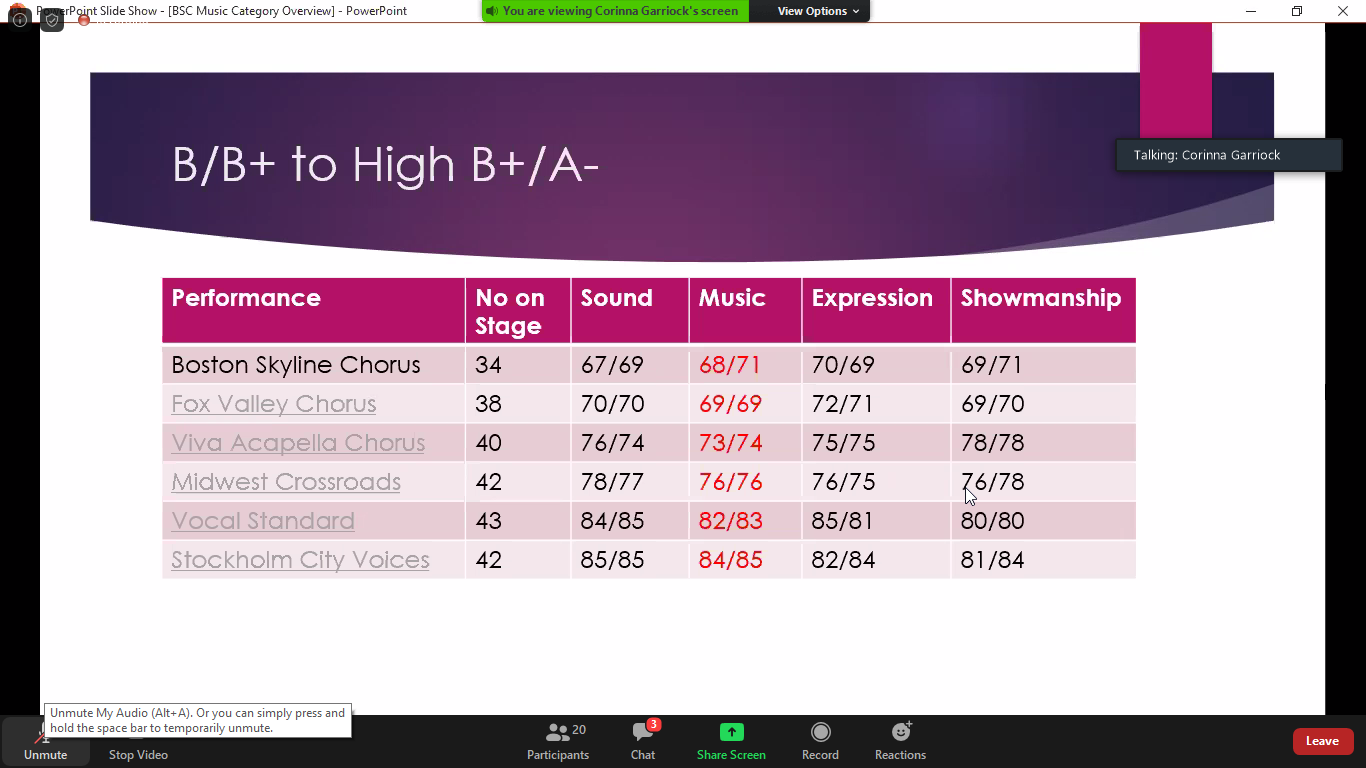Click Expression score 85/81

[843, 521]
